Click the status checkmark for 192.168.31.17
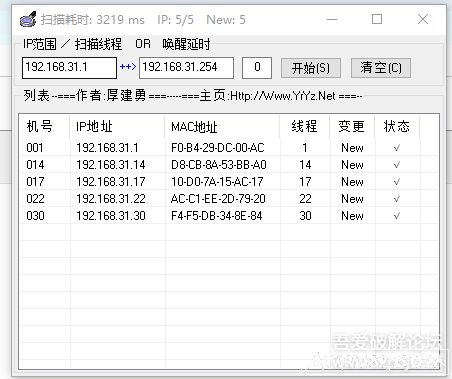 (397, 182)
